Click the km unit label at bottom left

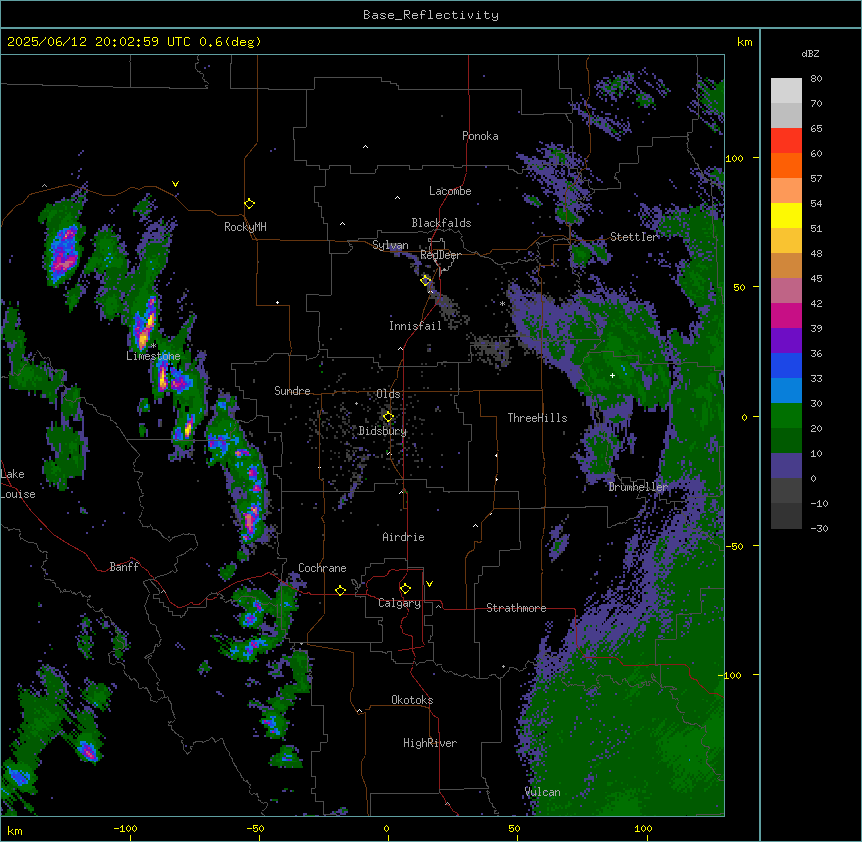[14, 830]
